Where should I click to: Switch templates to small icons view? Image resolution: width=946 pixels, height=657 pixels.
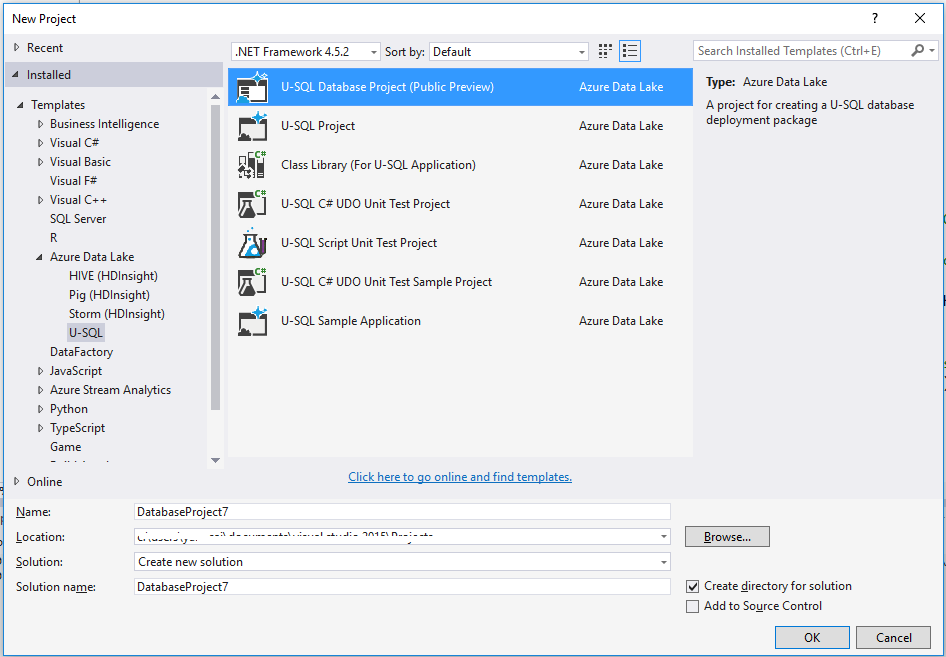tap(604, 50)
